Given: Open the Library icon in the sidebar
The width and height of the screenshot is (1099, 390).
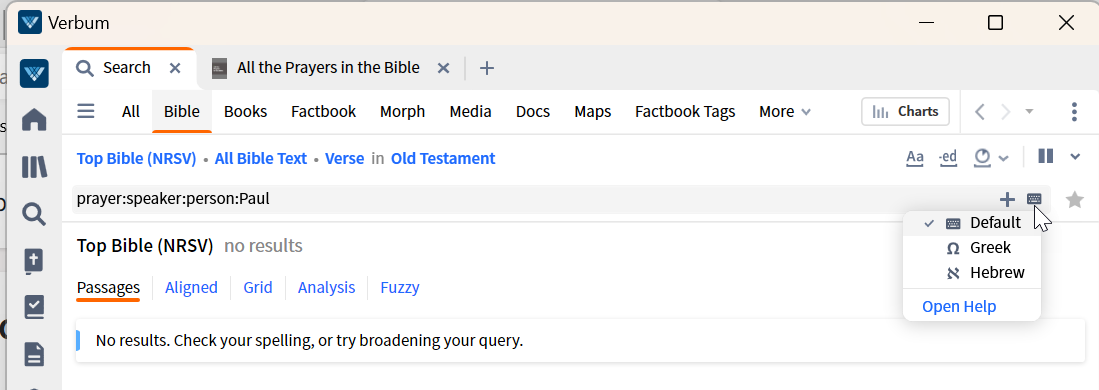Looking at the screenshot, I should click(34, 167).
